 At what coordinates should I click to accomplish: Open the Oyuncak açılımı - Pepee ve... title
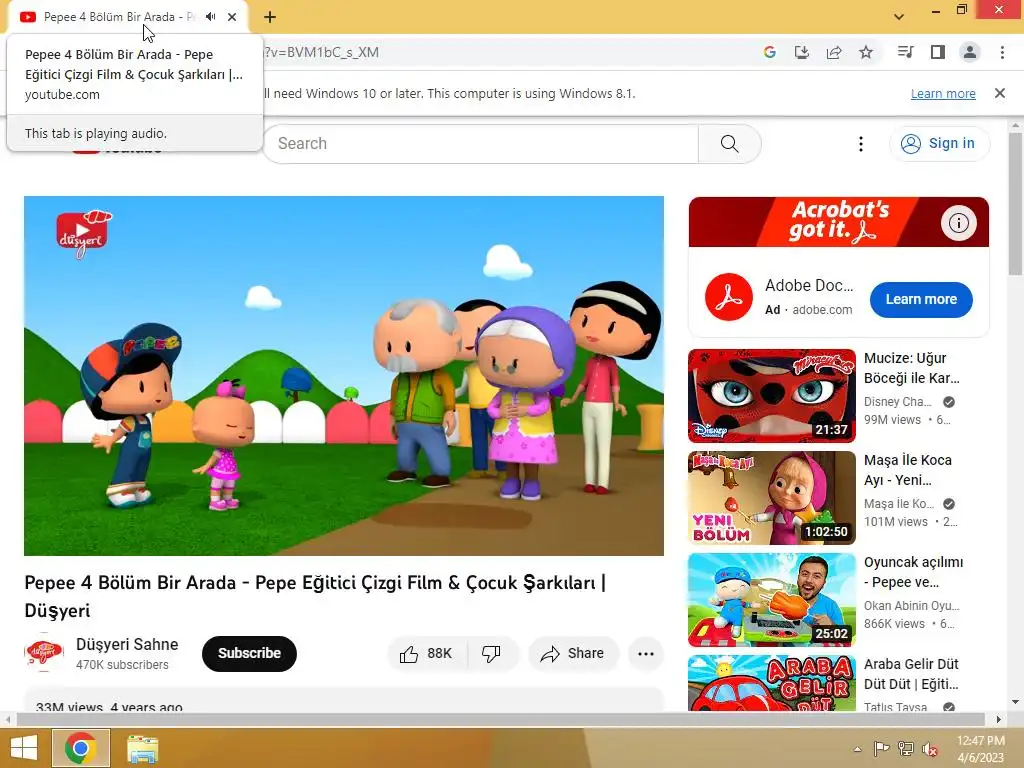pyautogui.click(x=913, y=572)
